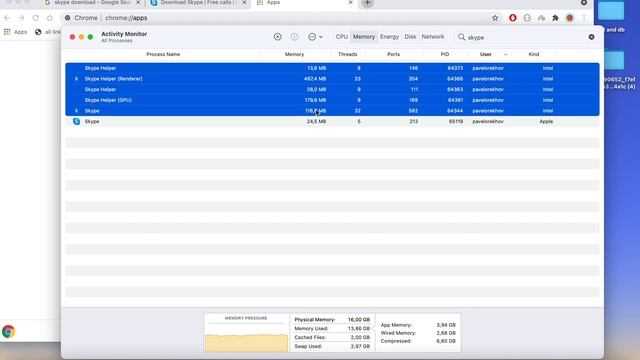The height and width of the screenshot is (360, 640).
Task: Open the top desktop folder
Action: [611, 11]
